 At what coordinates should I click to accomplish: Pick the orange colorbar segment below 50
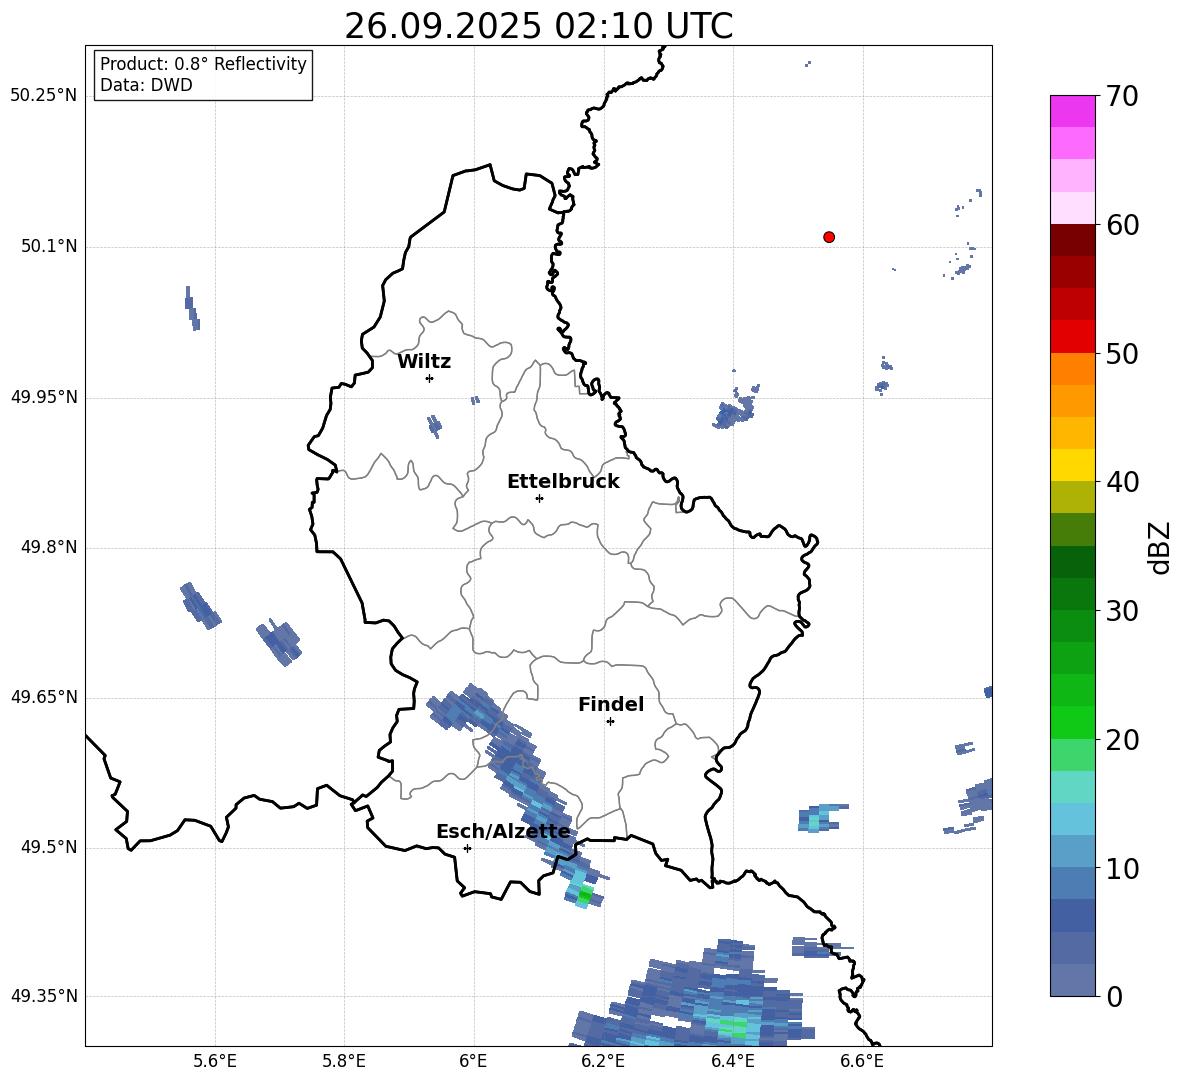tap(1072, 368)
